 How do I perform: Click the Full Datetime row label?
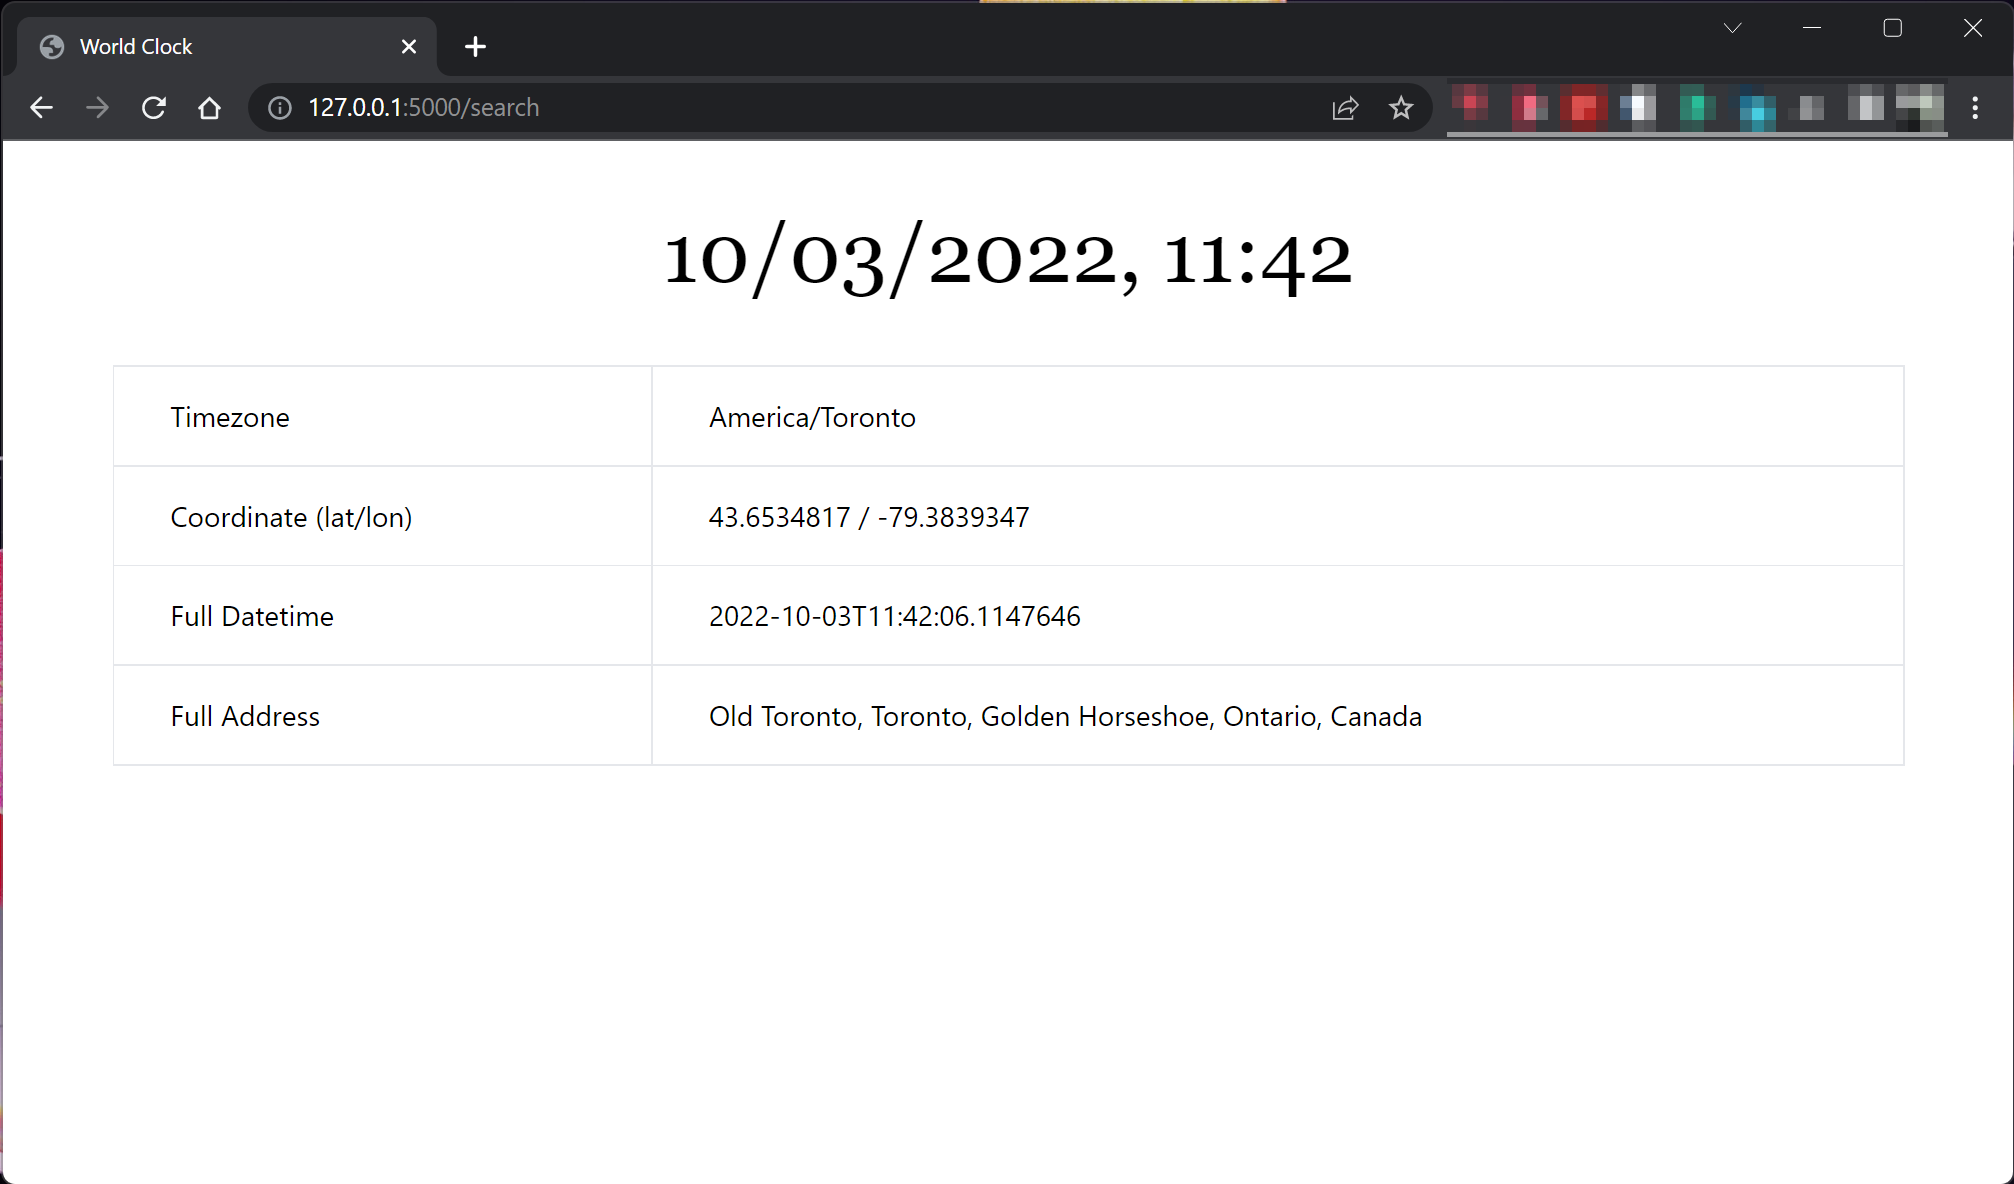[252, 616]
